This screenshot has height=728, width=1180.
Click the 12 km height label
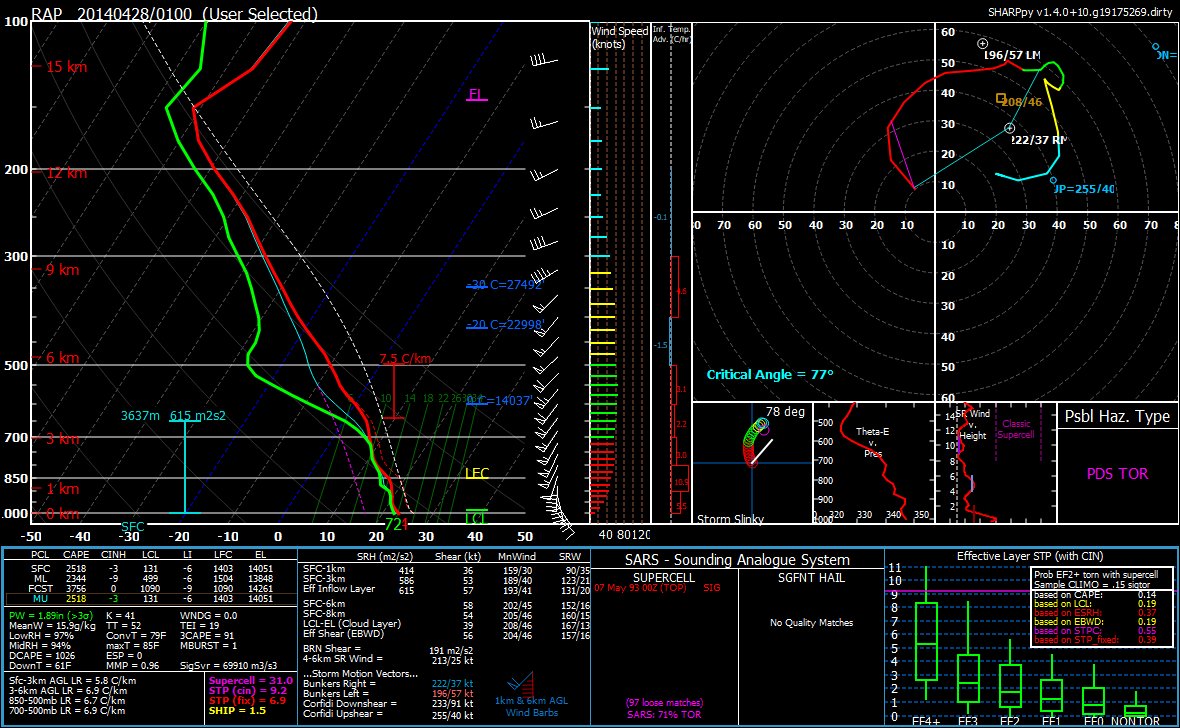[x=65, y=173]
